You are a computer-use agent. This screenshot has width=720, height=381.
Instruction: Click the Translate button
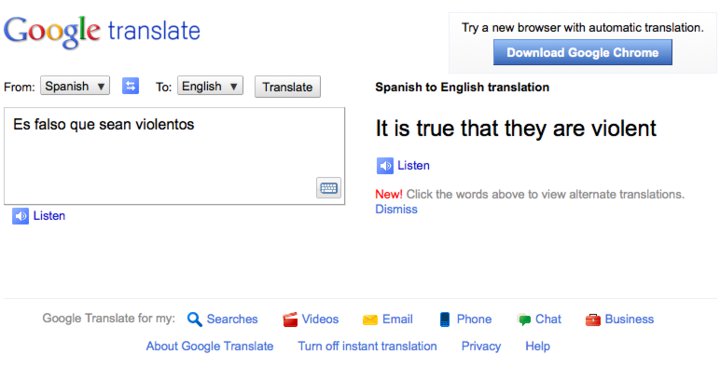click(287, 87)
